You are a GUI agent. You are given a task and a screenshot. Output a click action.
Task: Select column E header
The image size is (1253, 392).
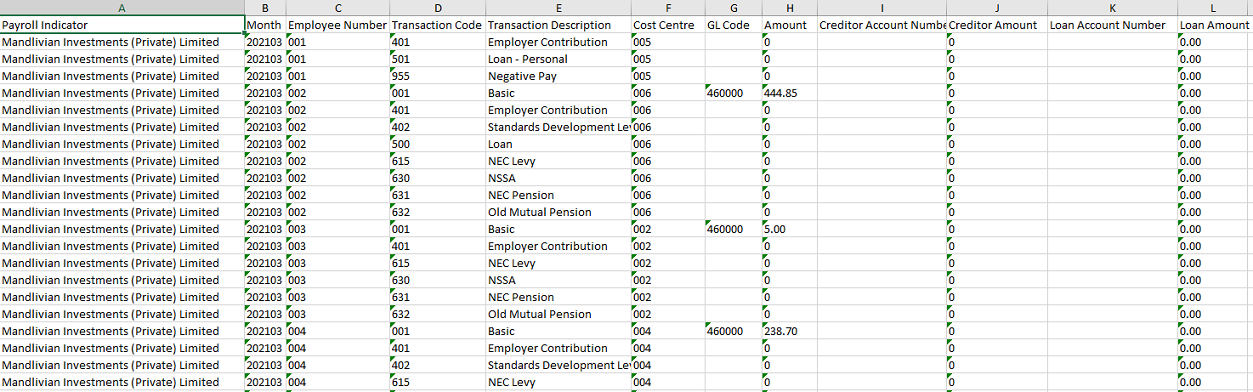[559, 7]
